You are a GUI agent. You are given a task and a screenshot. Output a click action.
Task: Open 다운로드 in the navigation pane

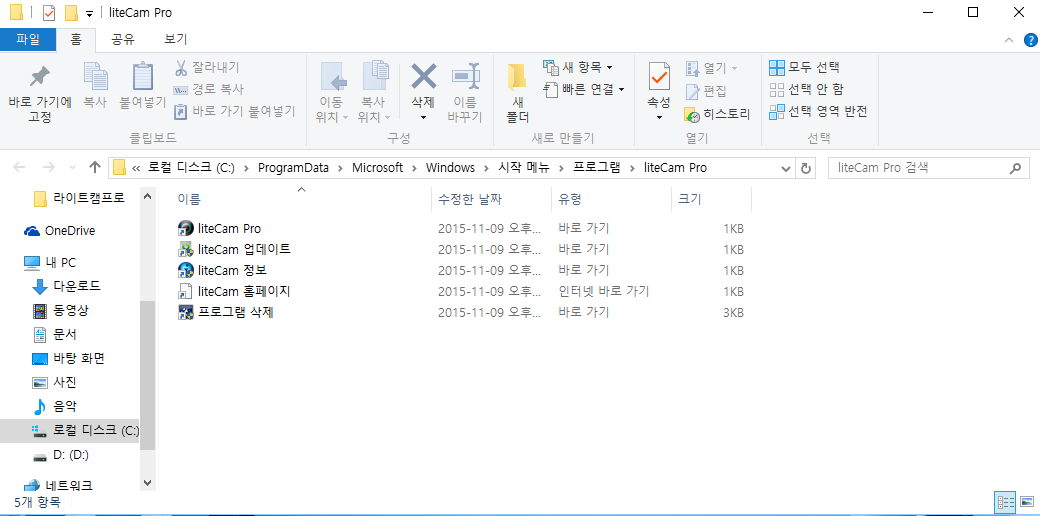pos(67,287)
